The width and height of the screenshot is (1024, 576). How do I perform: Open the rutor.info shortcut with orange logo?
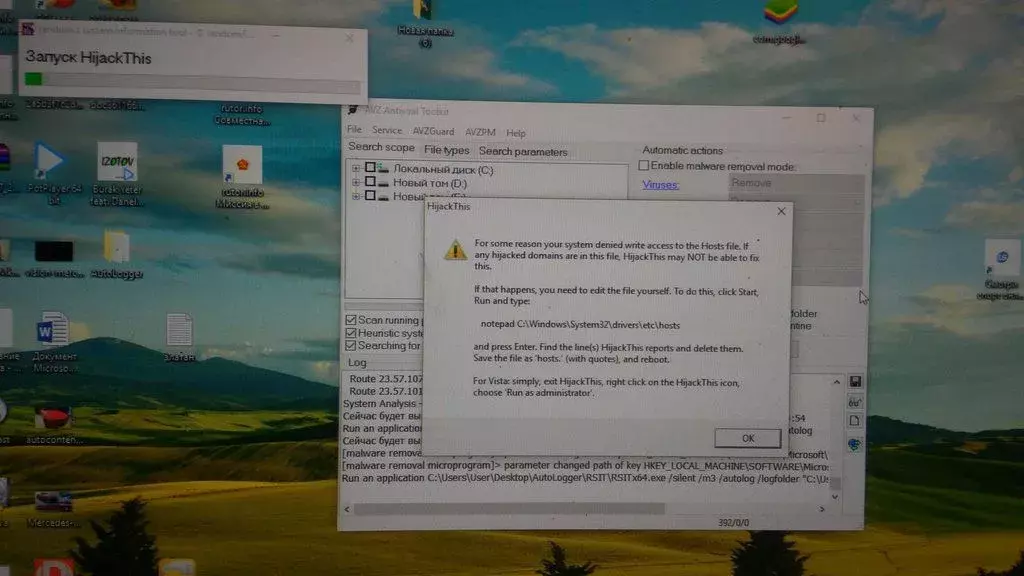point(242,176)
